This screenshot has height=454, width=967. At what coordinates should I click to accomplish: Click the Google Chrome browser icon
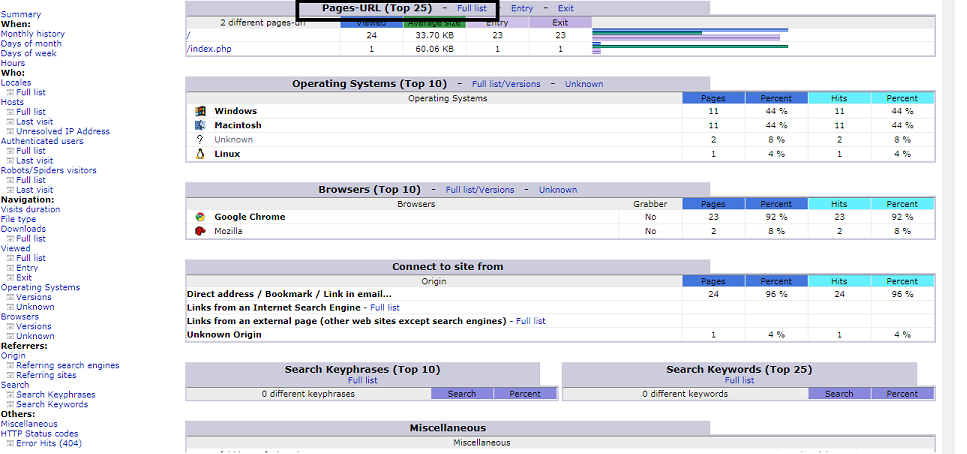pos(200,217)
